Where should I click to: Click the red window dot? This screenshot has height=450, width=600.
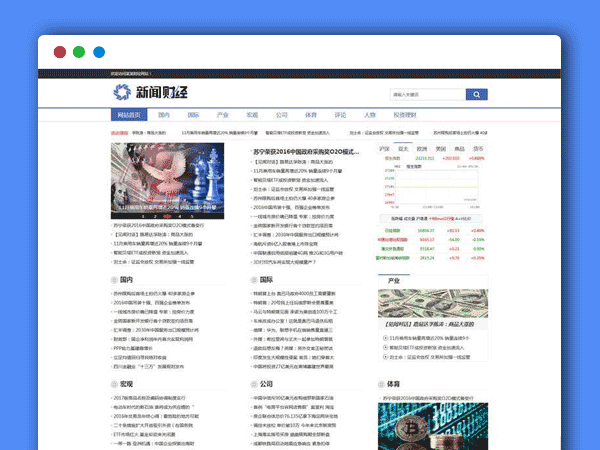tap(60, 52)
